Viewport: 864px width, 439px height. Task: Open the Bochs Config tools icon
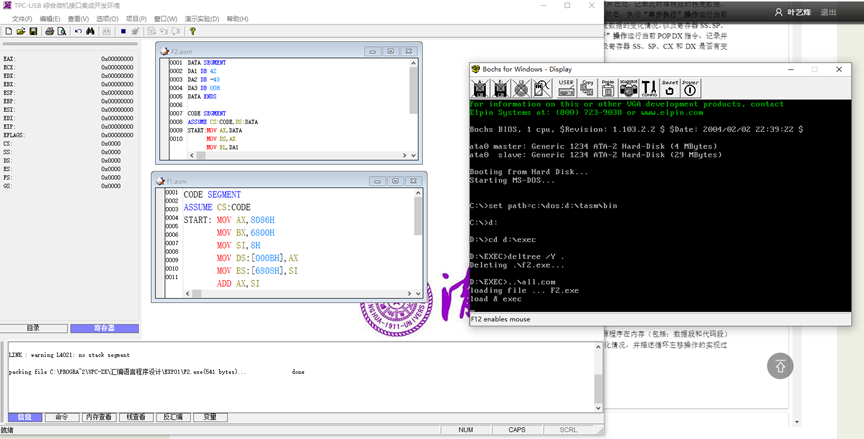click(649, 88)
